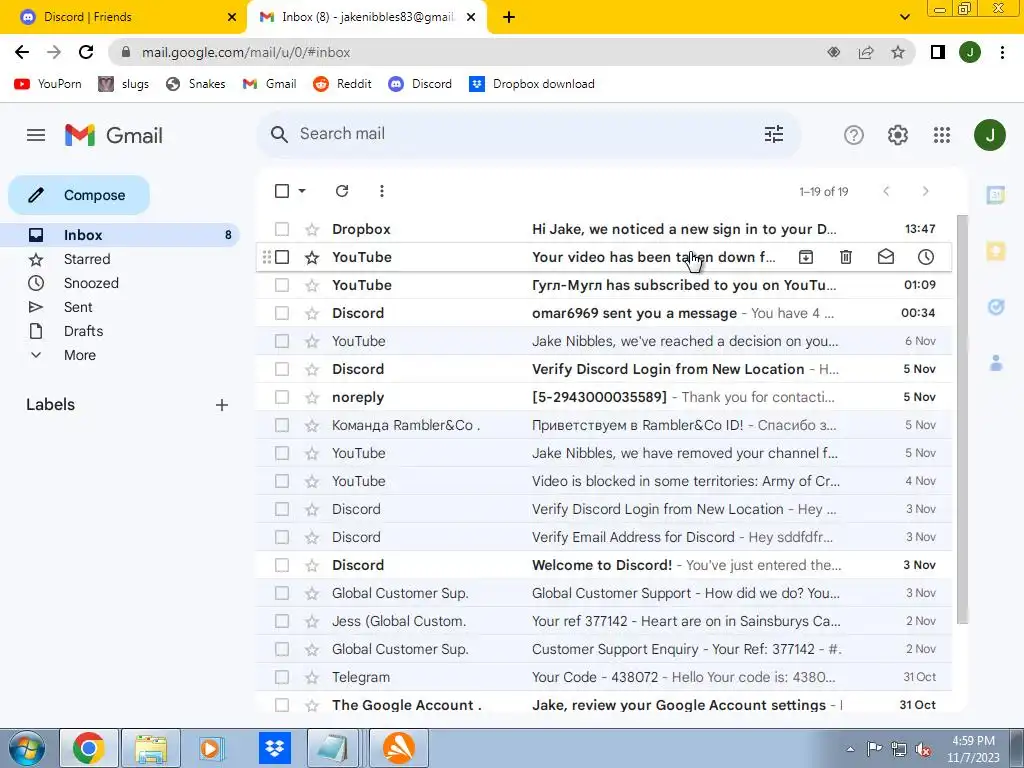1024x768 pixels.
Task: Open email "Гугл-Мугл has subscribed to you"
Action: pos(603,285)
